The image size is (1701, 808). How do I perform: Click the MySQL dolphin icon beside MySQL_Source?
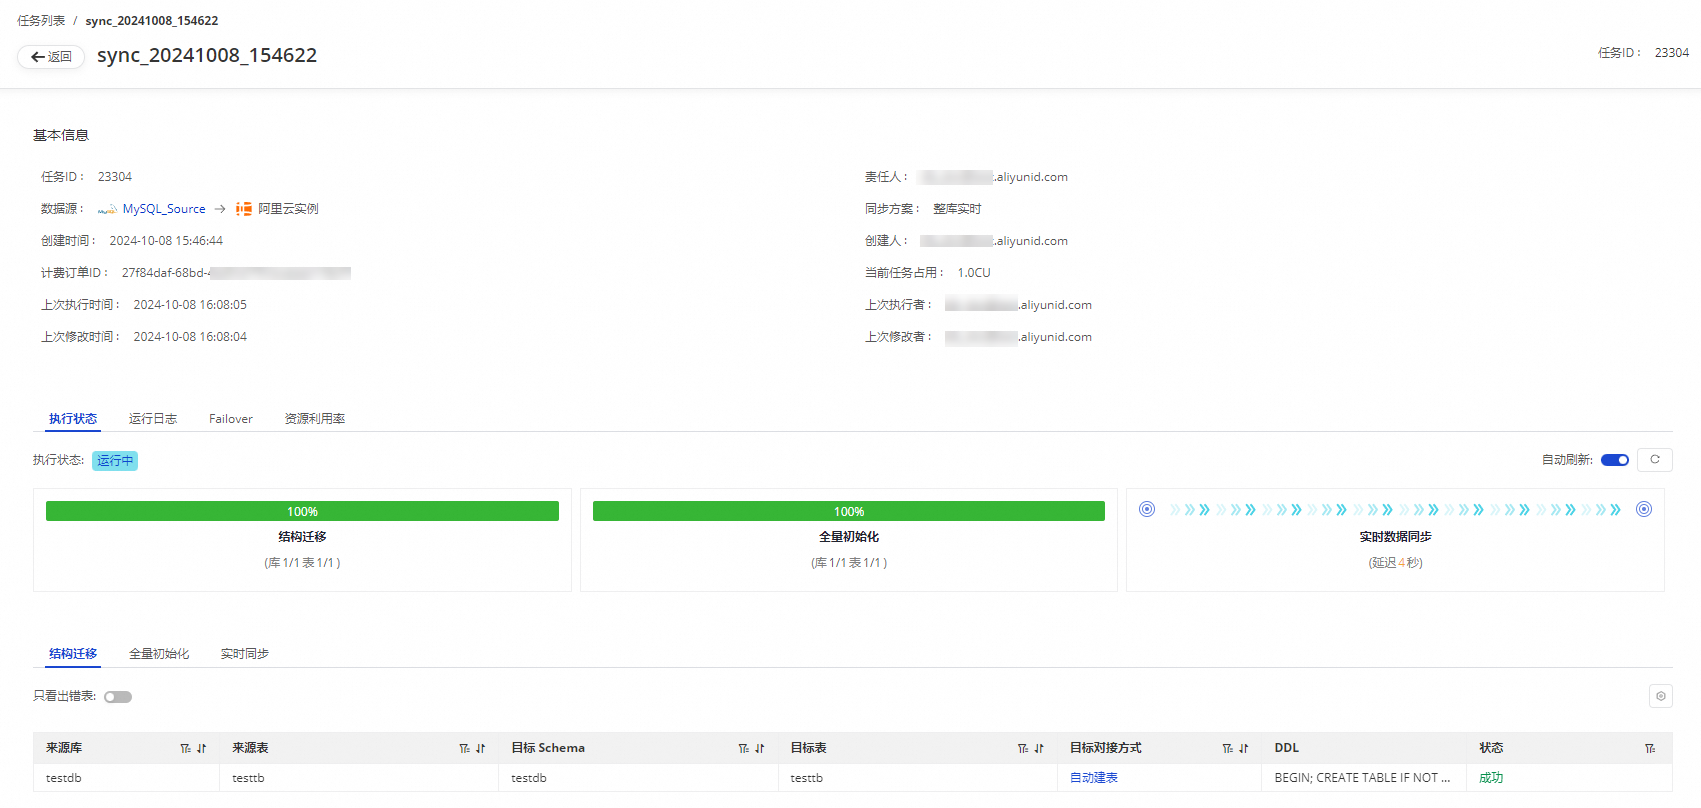(107, 209)
